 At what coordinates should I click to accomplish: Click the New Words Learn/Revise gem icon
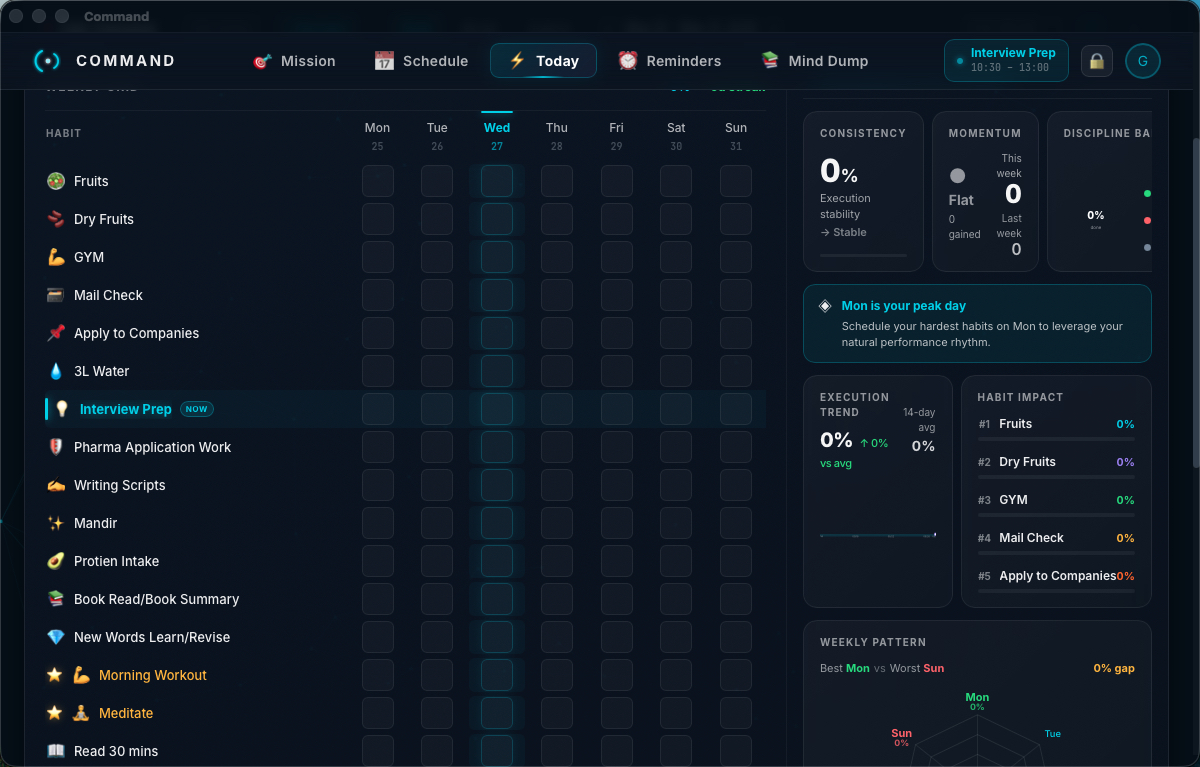(56, 637)
